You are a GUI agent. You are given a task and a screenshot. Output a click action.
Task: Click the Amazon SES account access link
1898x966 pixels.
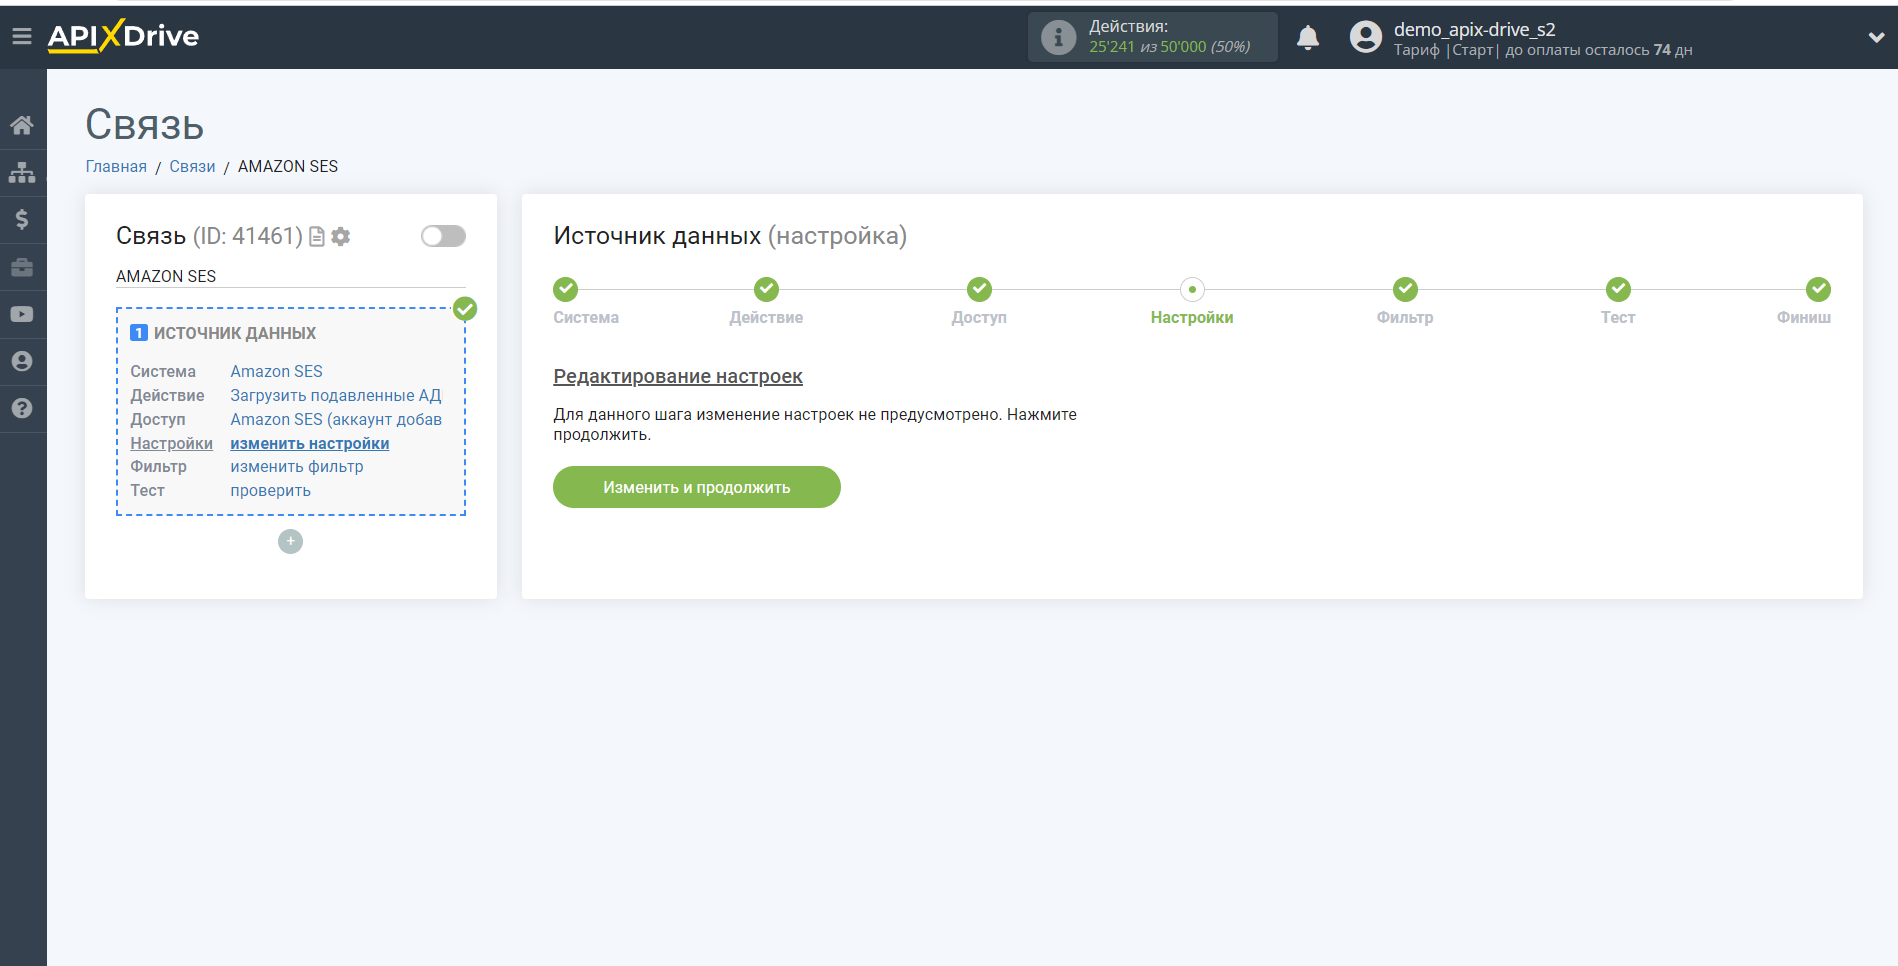[336, 419]
